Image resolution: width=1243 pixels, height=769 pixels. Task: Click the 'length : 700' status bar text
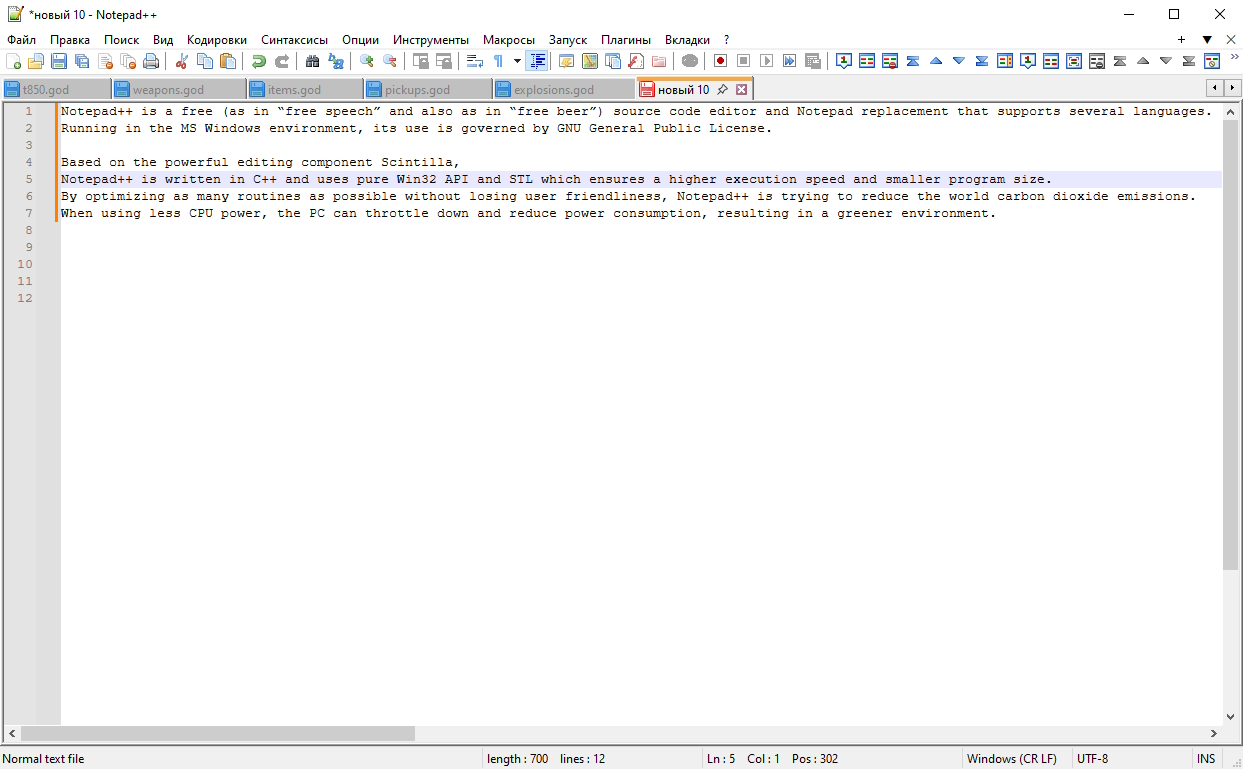[x=517, y=759]
